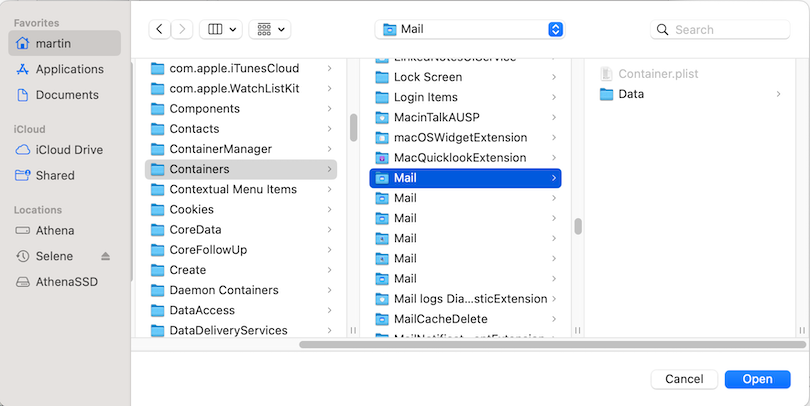Open the column view mode selector

(221, 29)
